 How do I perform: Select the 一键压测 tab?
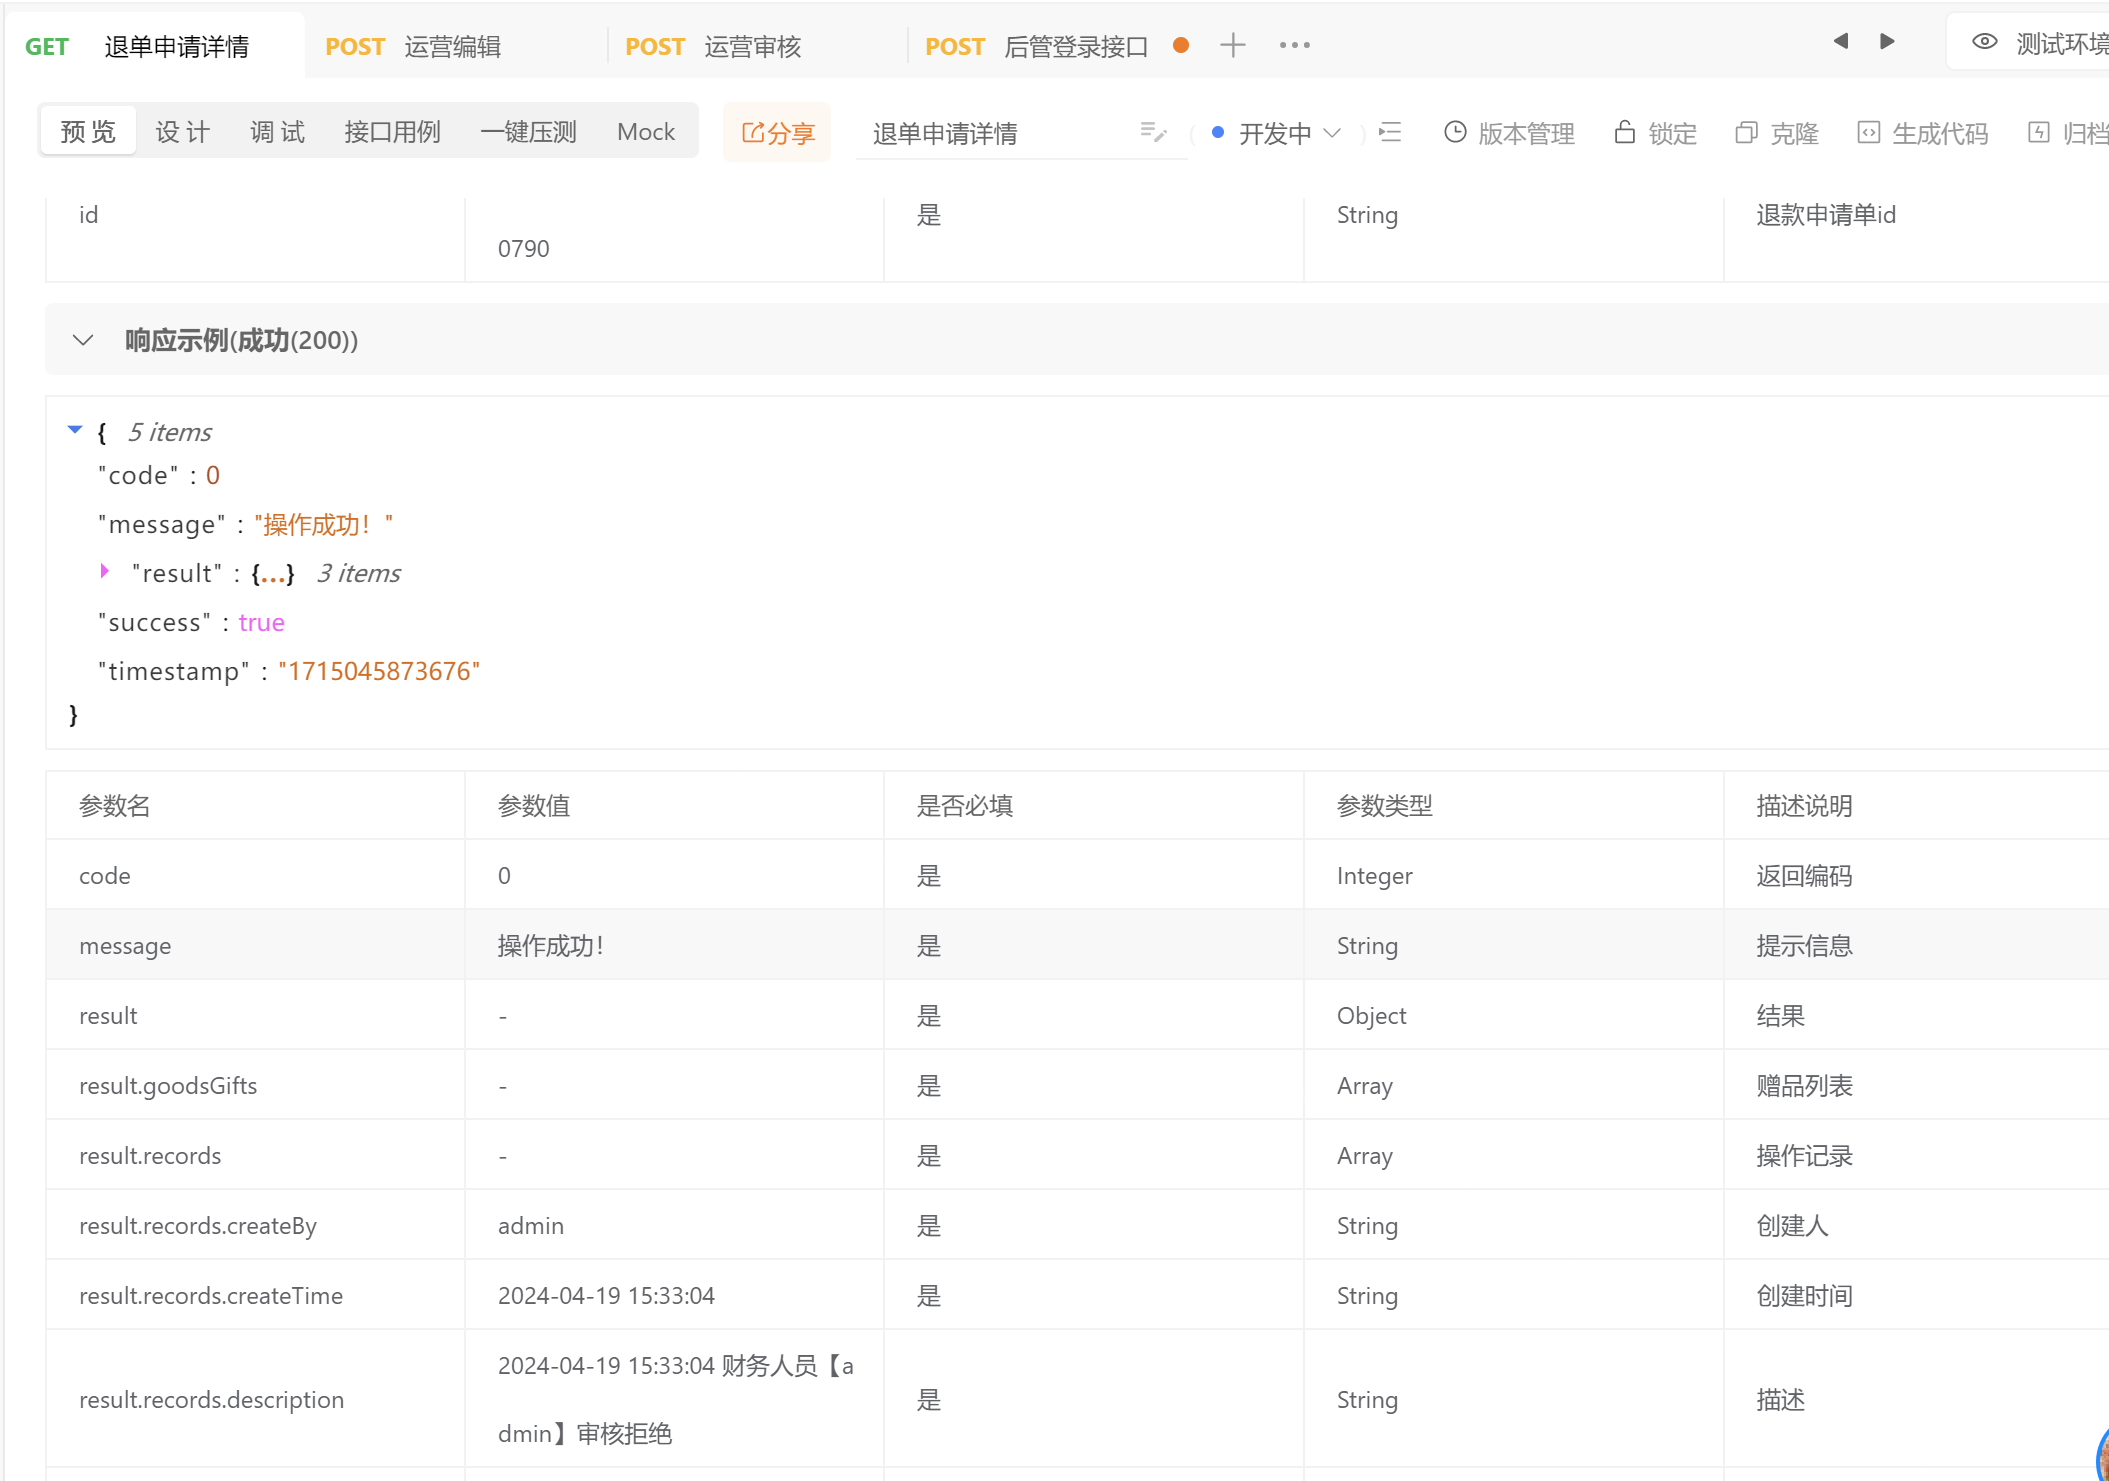coord(528,132)
